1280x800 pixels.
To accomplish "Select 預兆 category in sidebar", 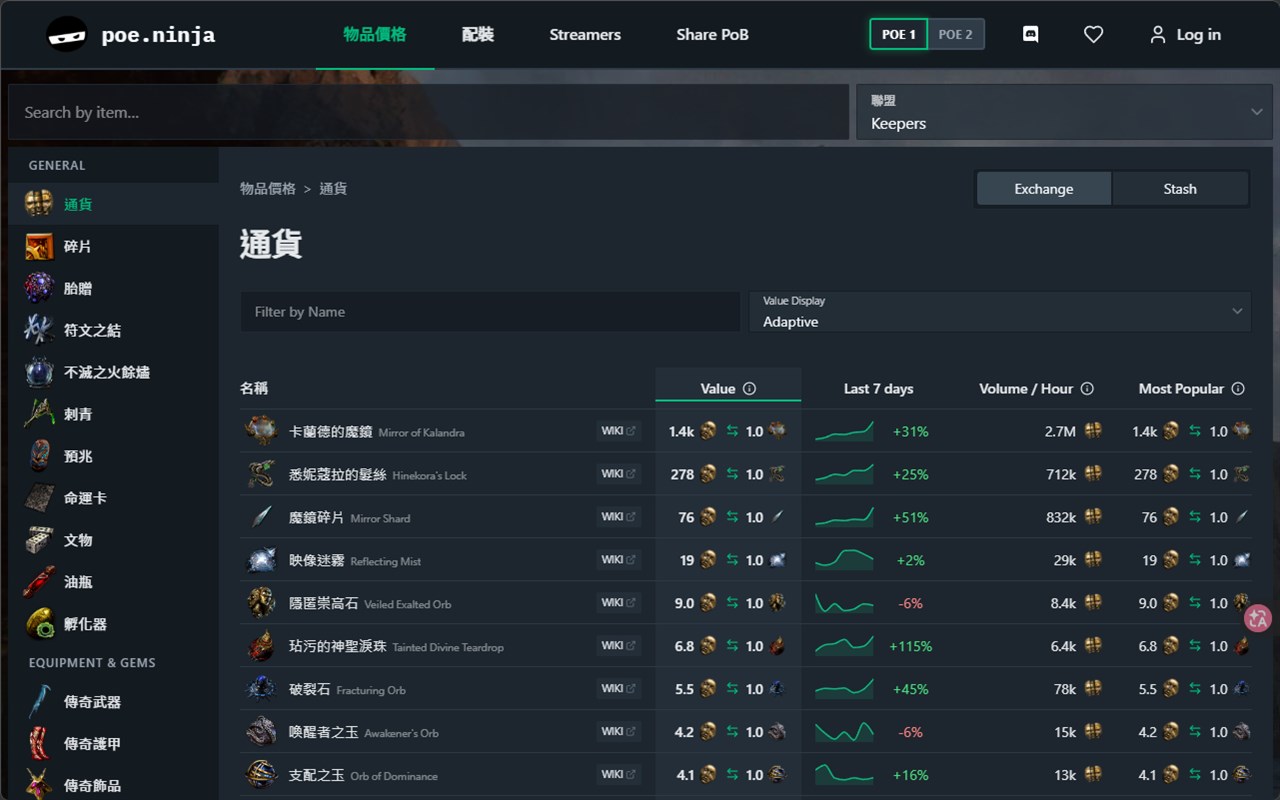I will coord(113,456).
